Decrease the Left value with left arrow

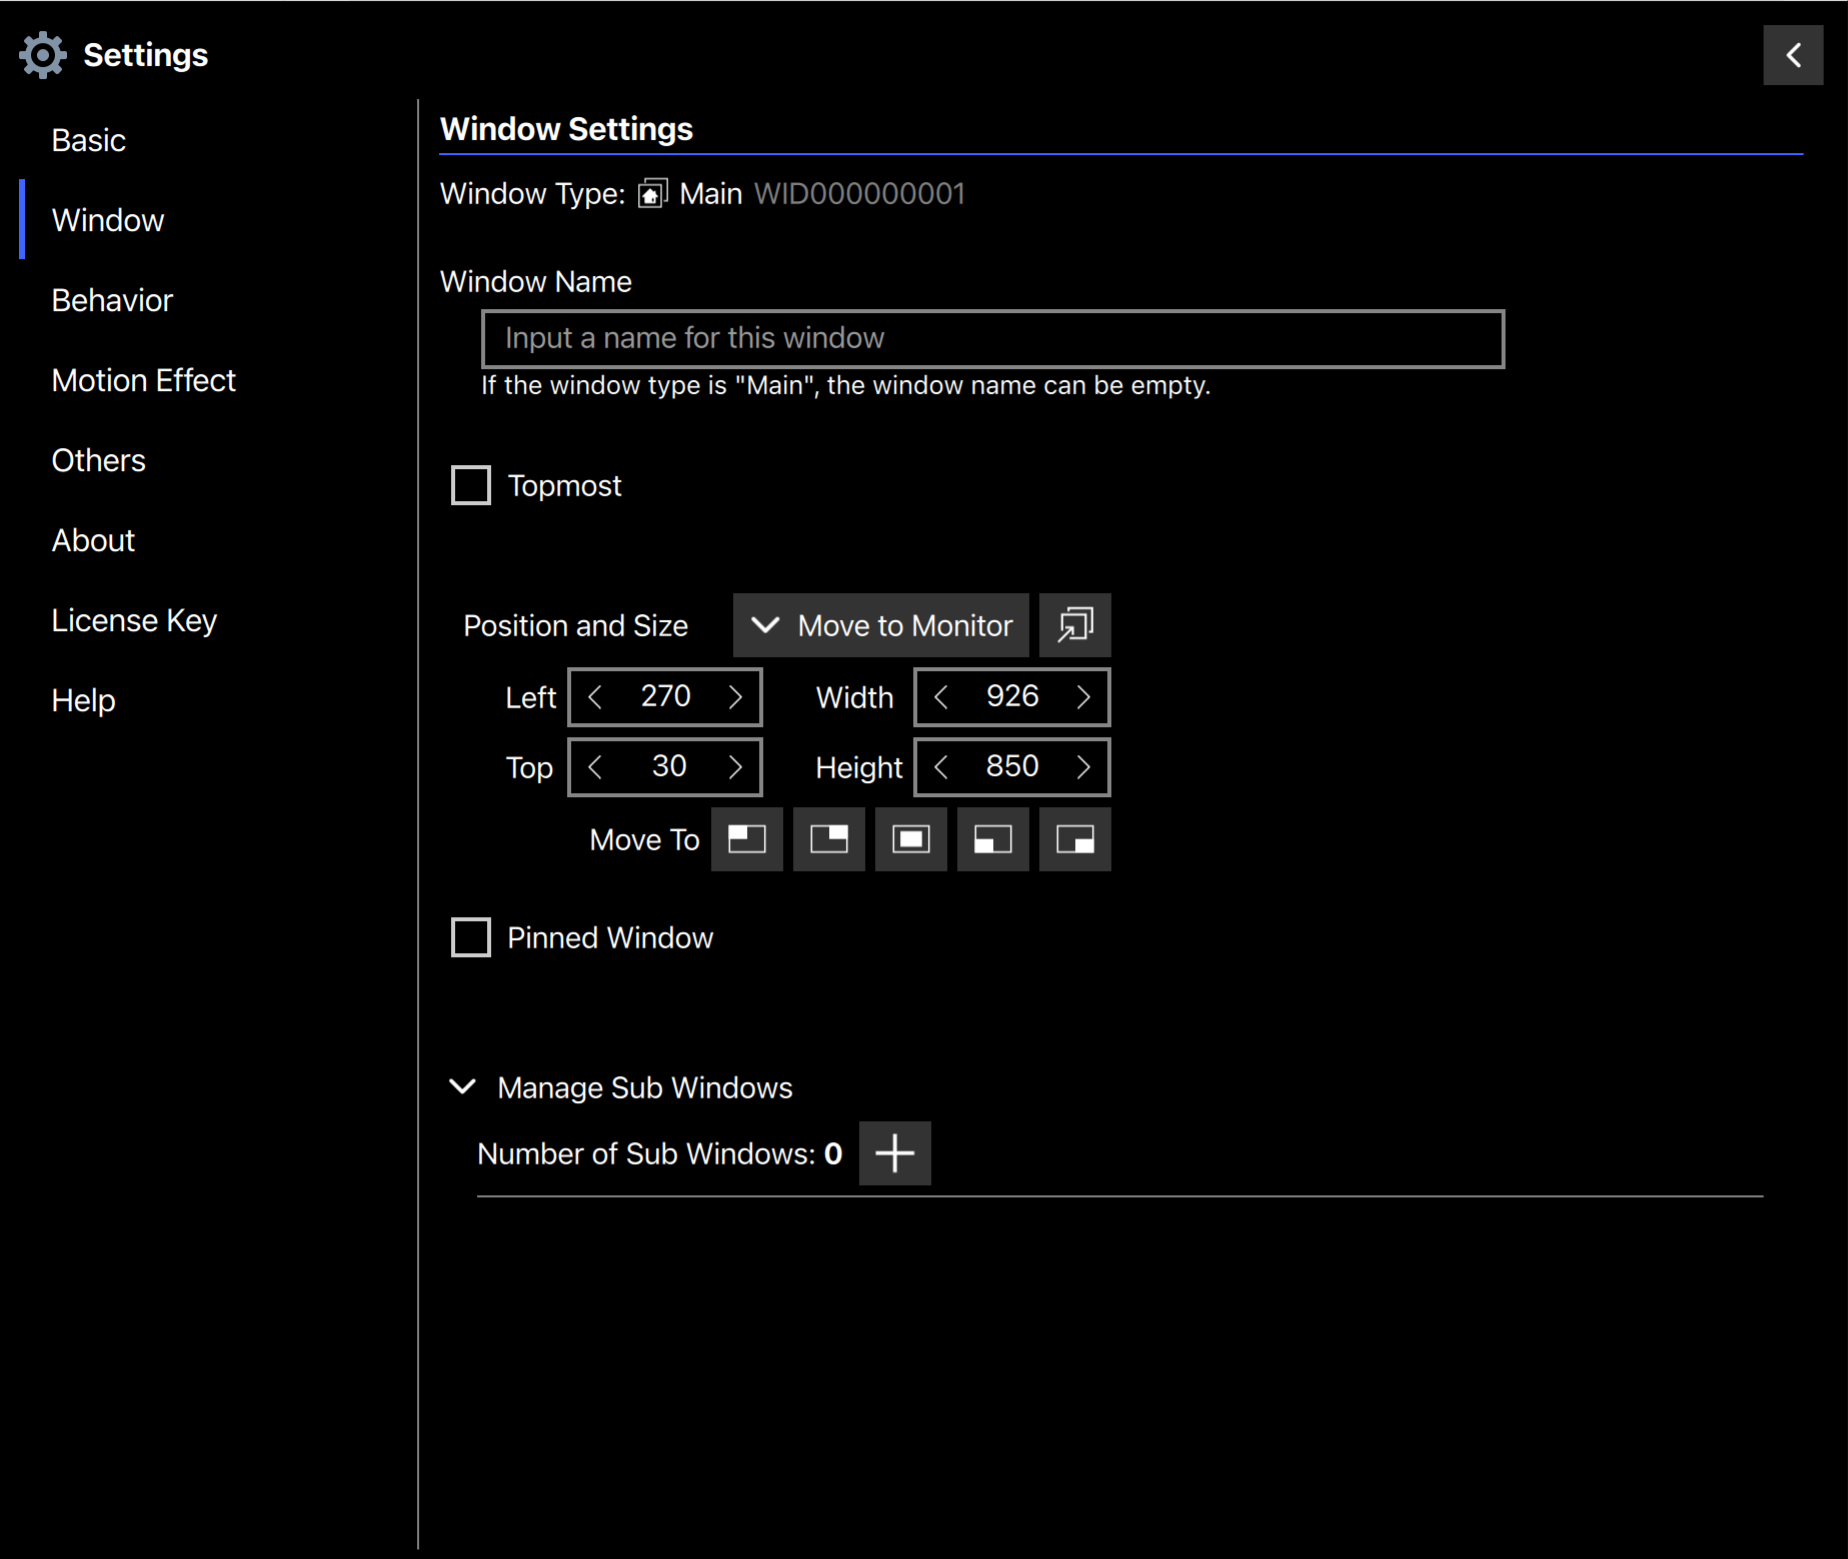coord(596,697)
